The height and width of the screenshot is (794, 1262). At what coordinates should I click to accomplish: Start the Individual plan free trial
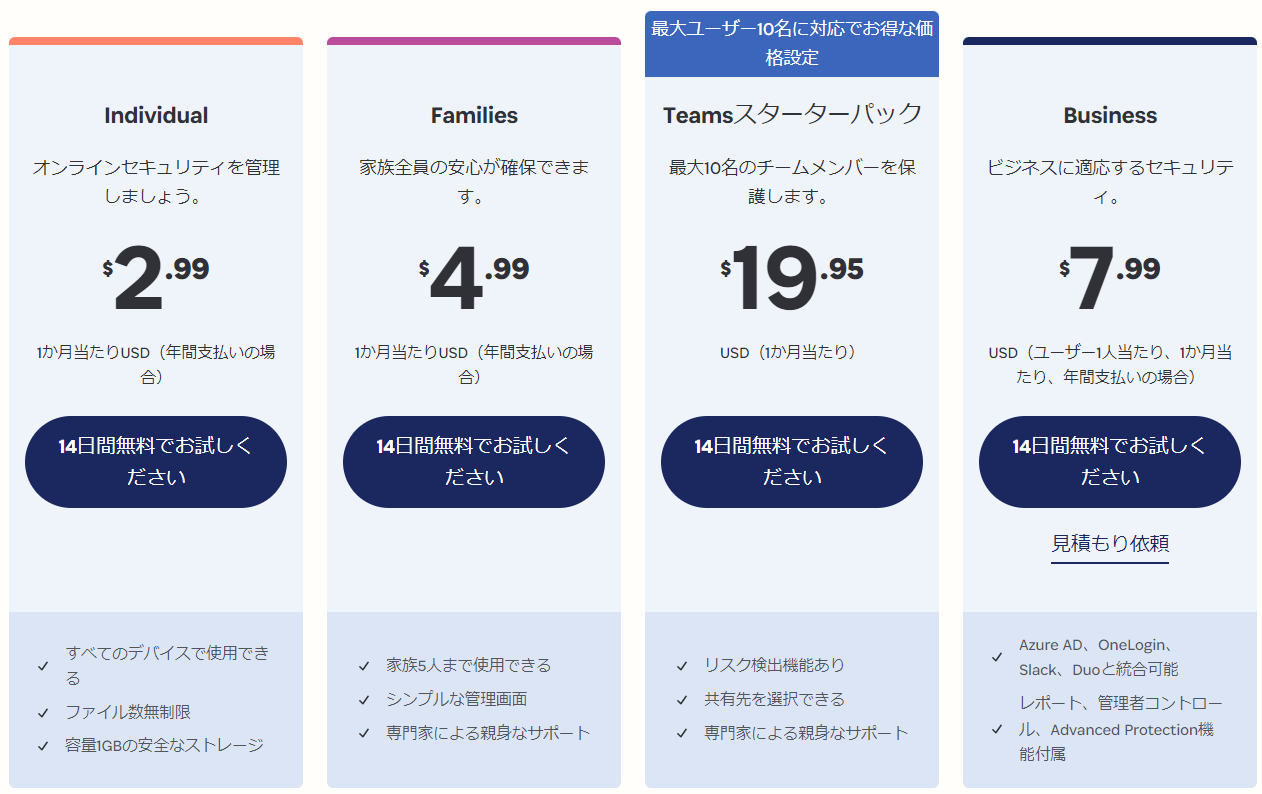pyautogui.click(x=155, y=461)
